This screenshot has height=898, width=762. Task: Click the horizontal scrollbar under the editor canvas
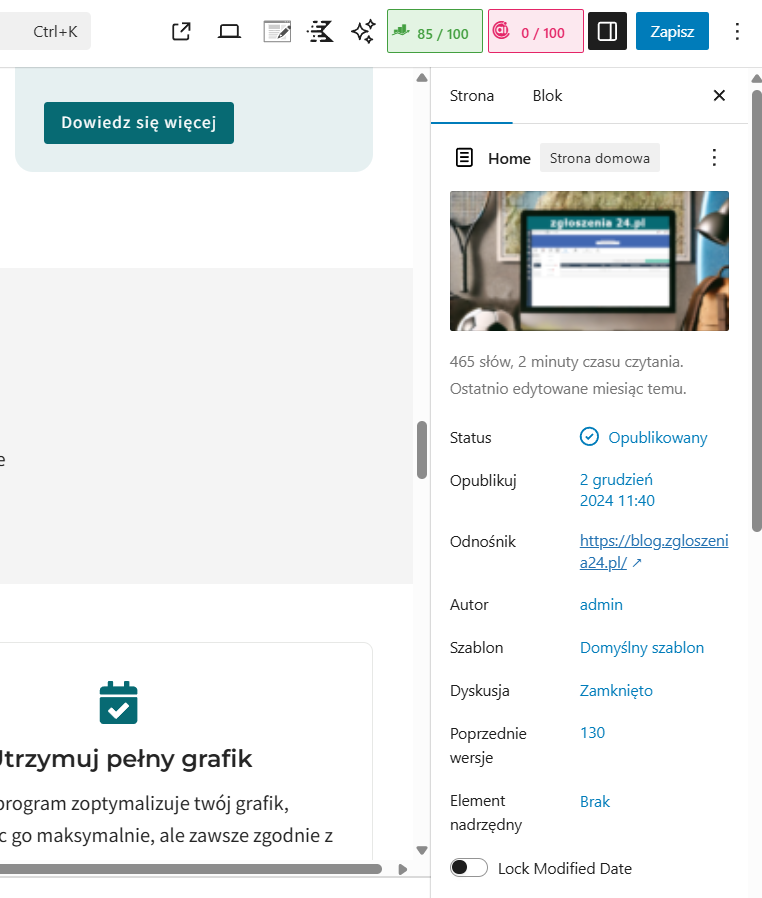(x=190, y=869)
